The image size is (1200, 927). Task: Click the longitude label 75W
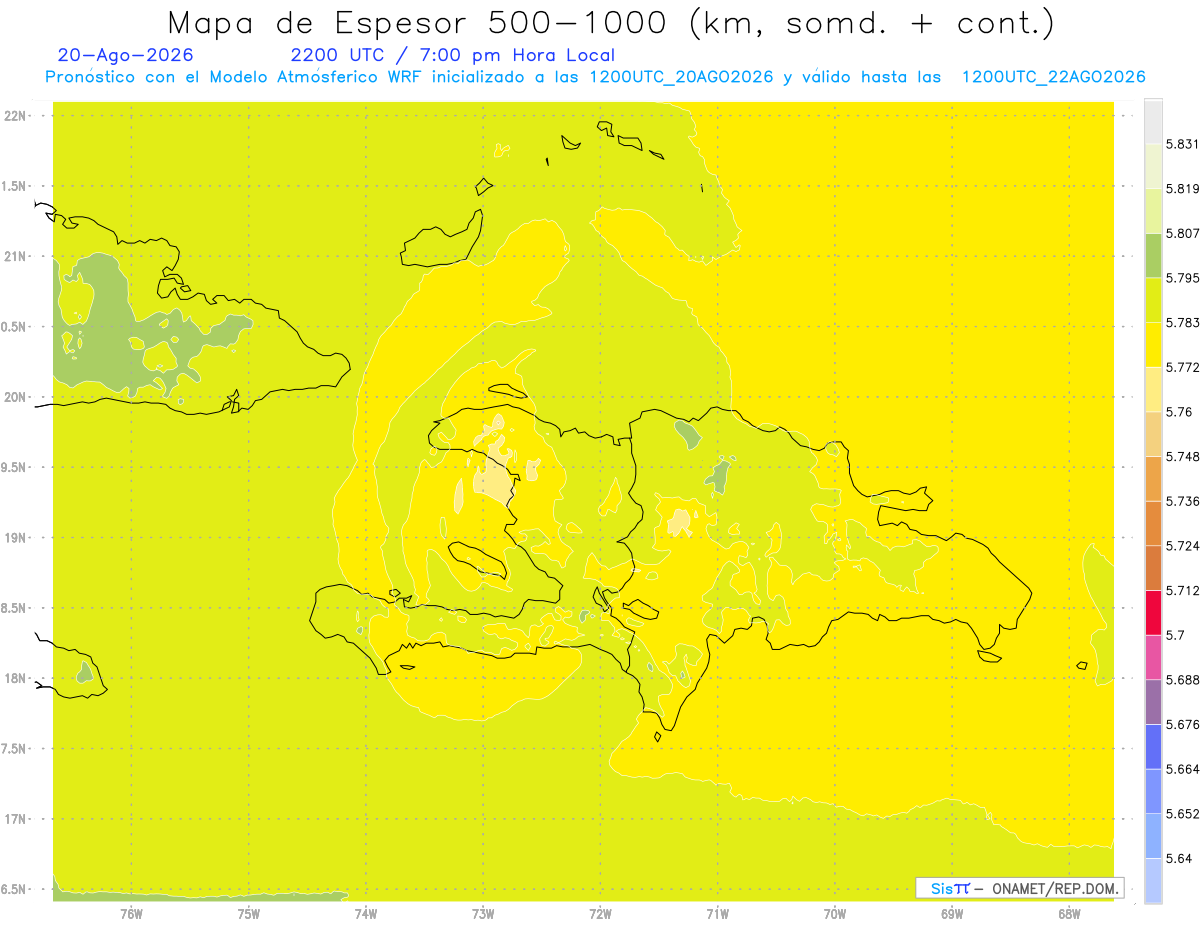click(x=248, y=913)
